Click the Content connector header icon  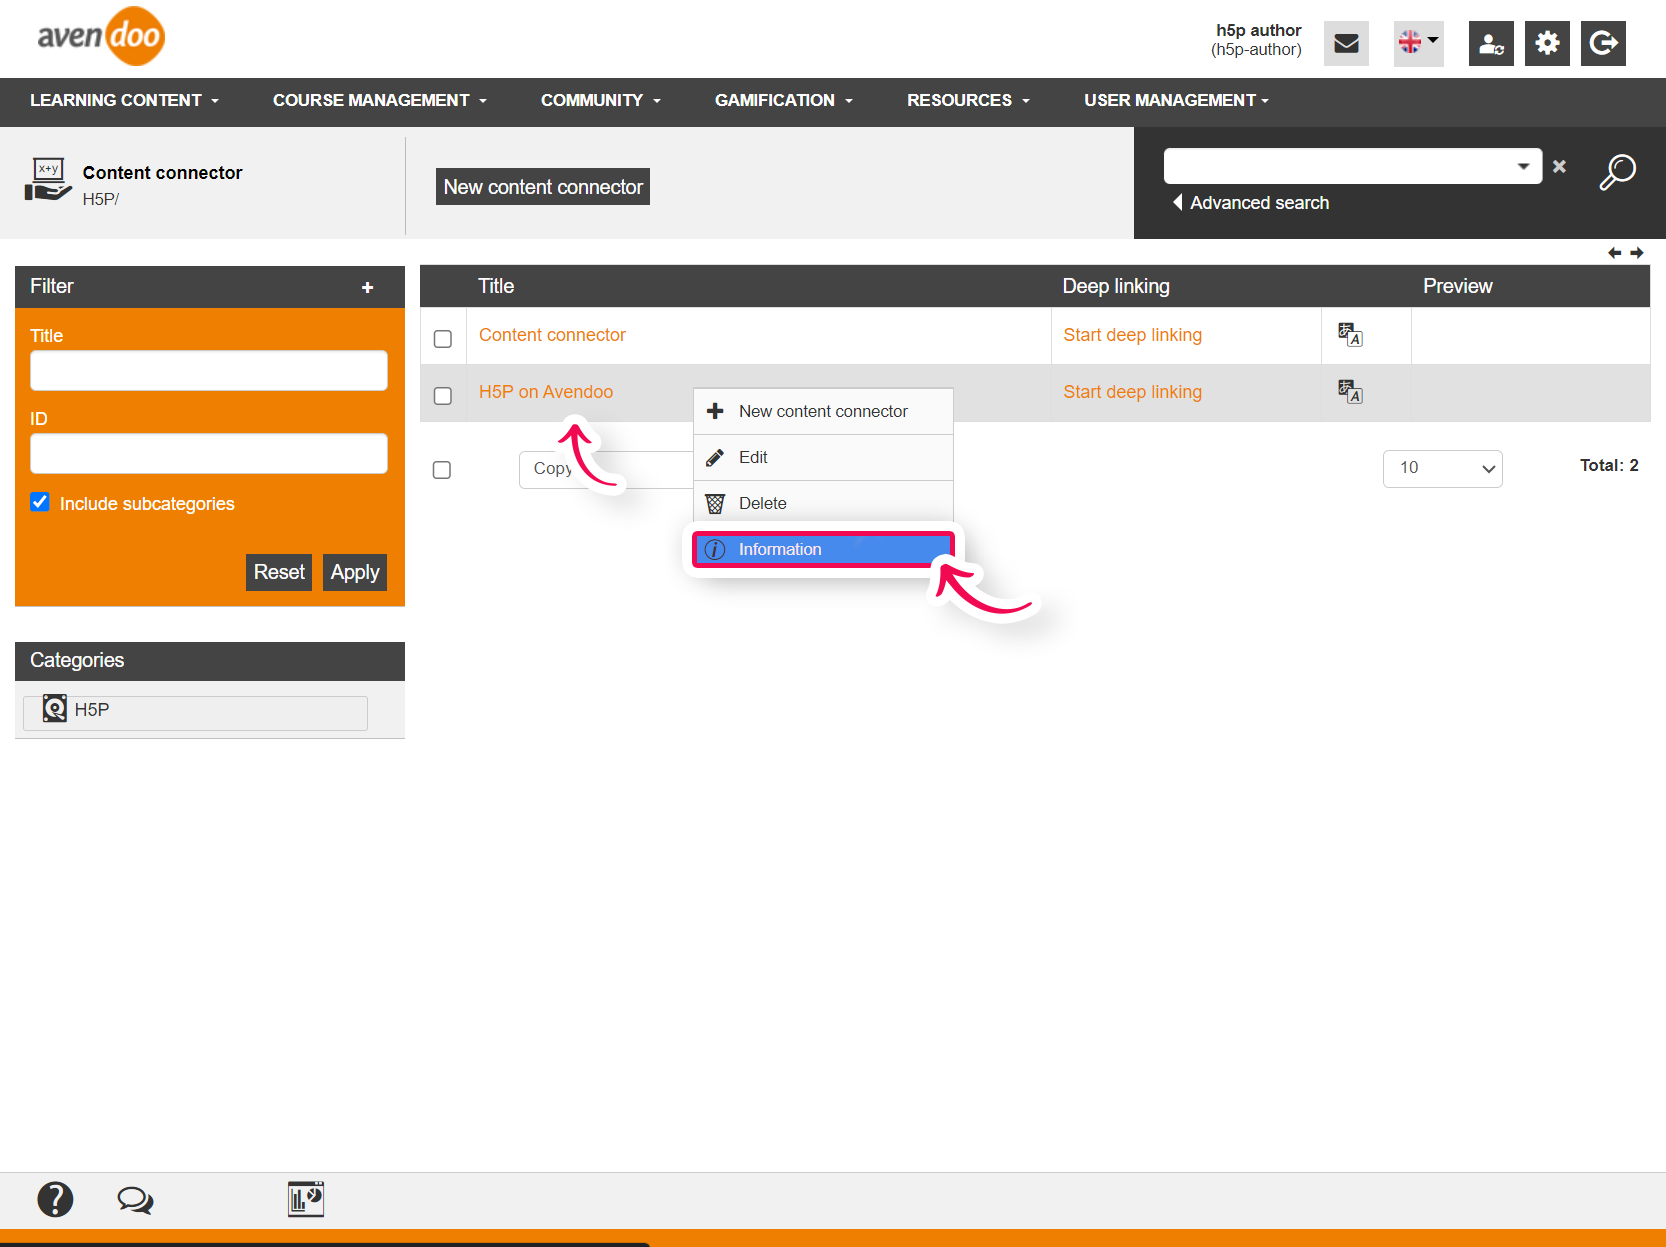click(x=47, y=180)
